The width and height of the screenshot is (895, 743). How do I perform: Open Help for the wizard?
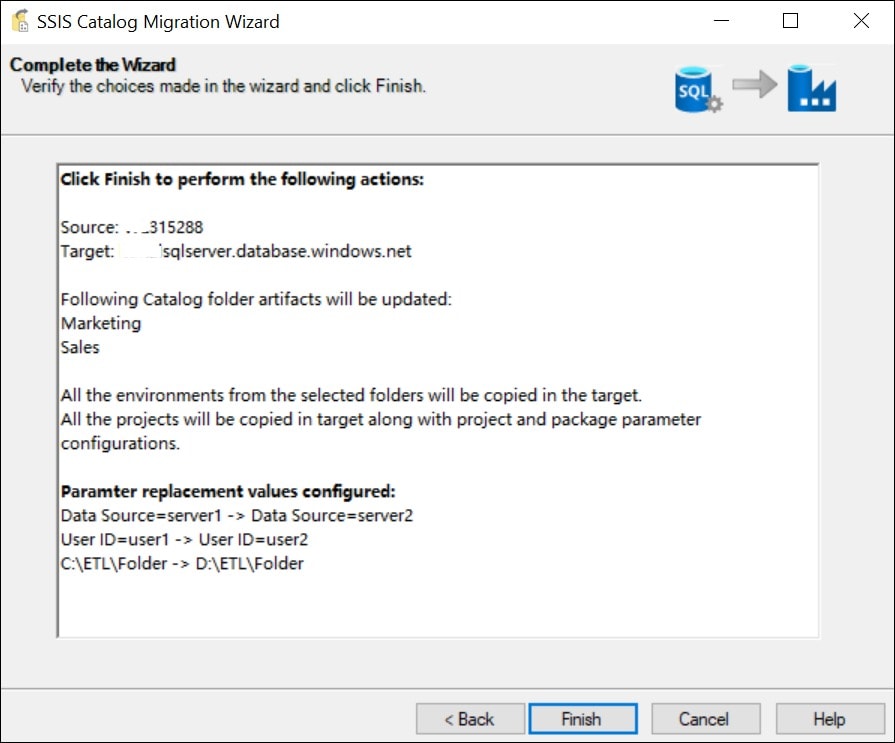[x=829, y=719]
